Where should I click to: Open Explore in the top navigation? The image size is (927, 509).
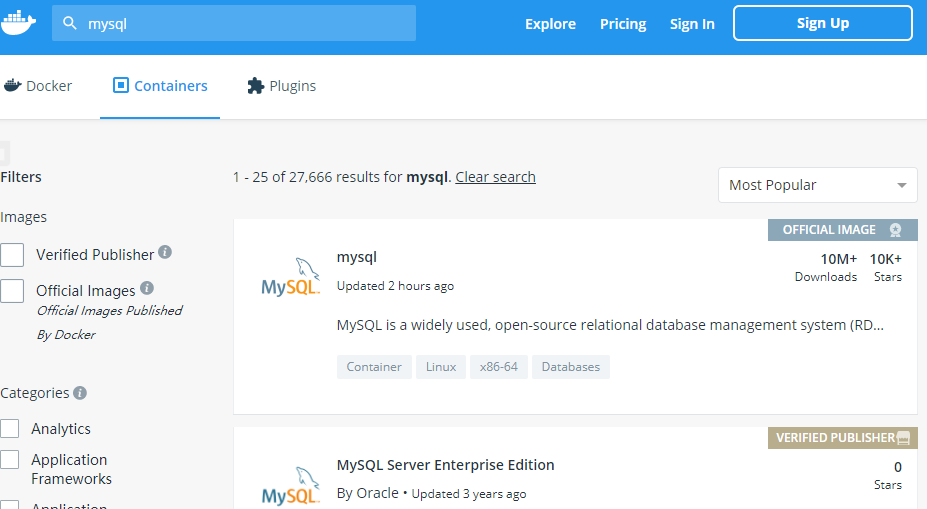tap(550, 24)
